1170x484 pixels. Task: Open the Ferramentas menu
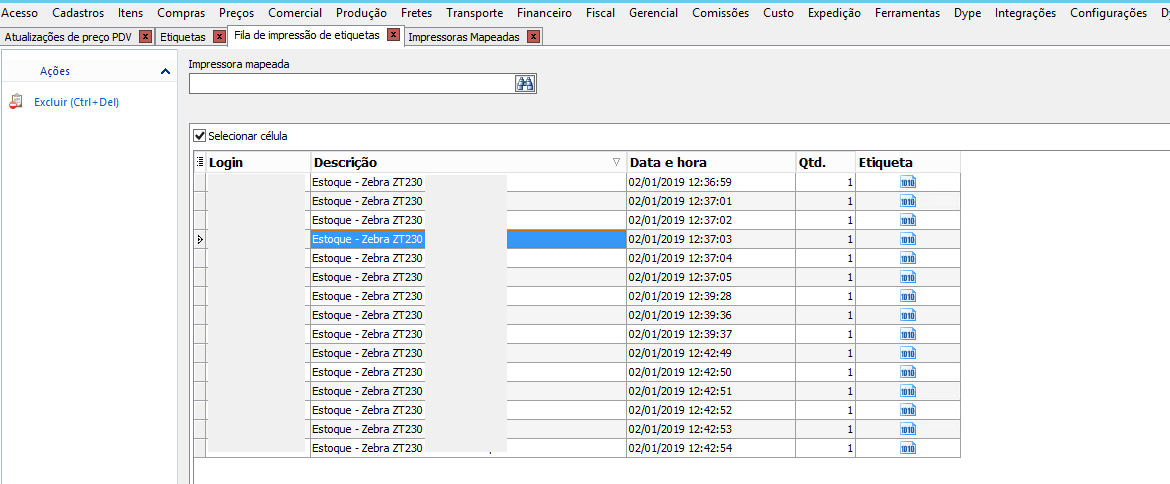(907, 13)
